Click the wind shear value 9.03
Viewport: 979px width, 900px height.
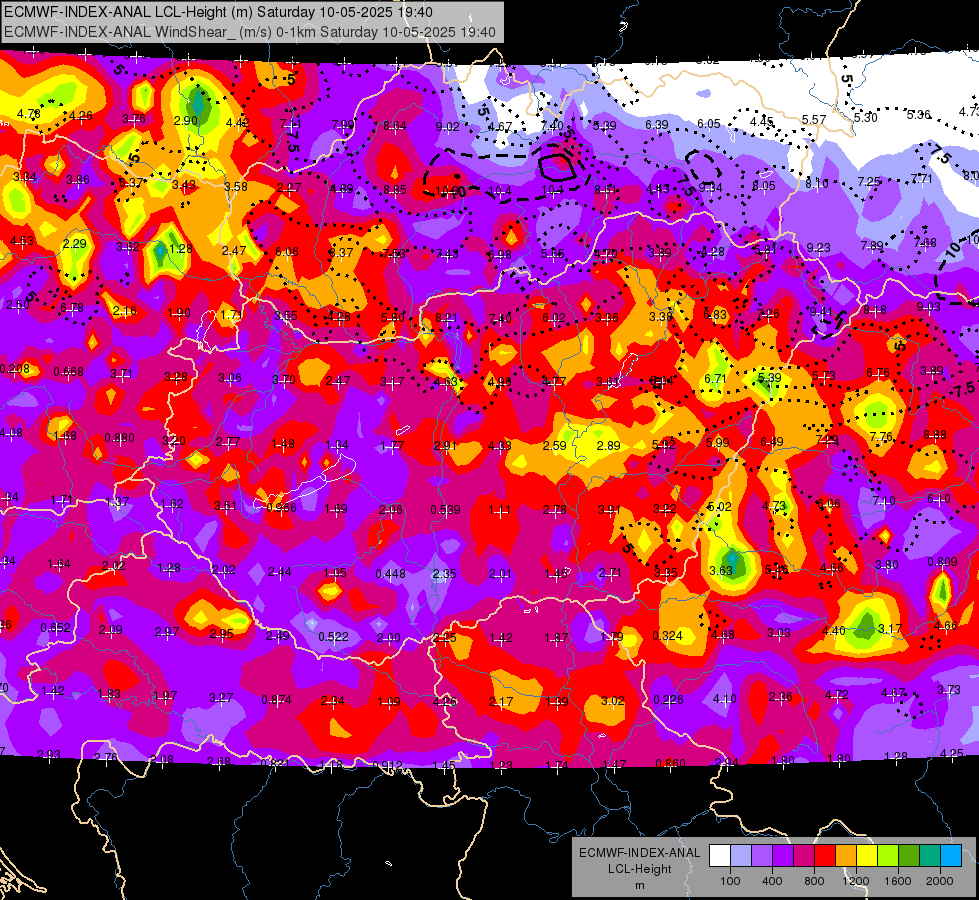[928, 306]
